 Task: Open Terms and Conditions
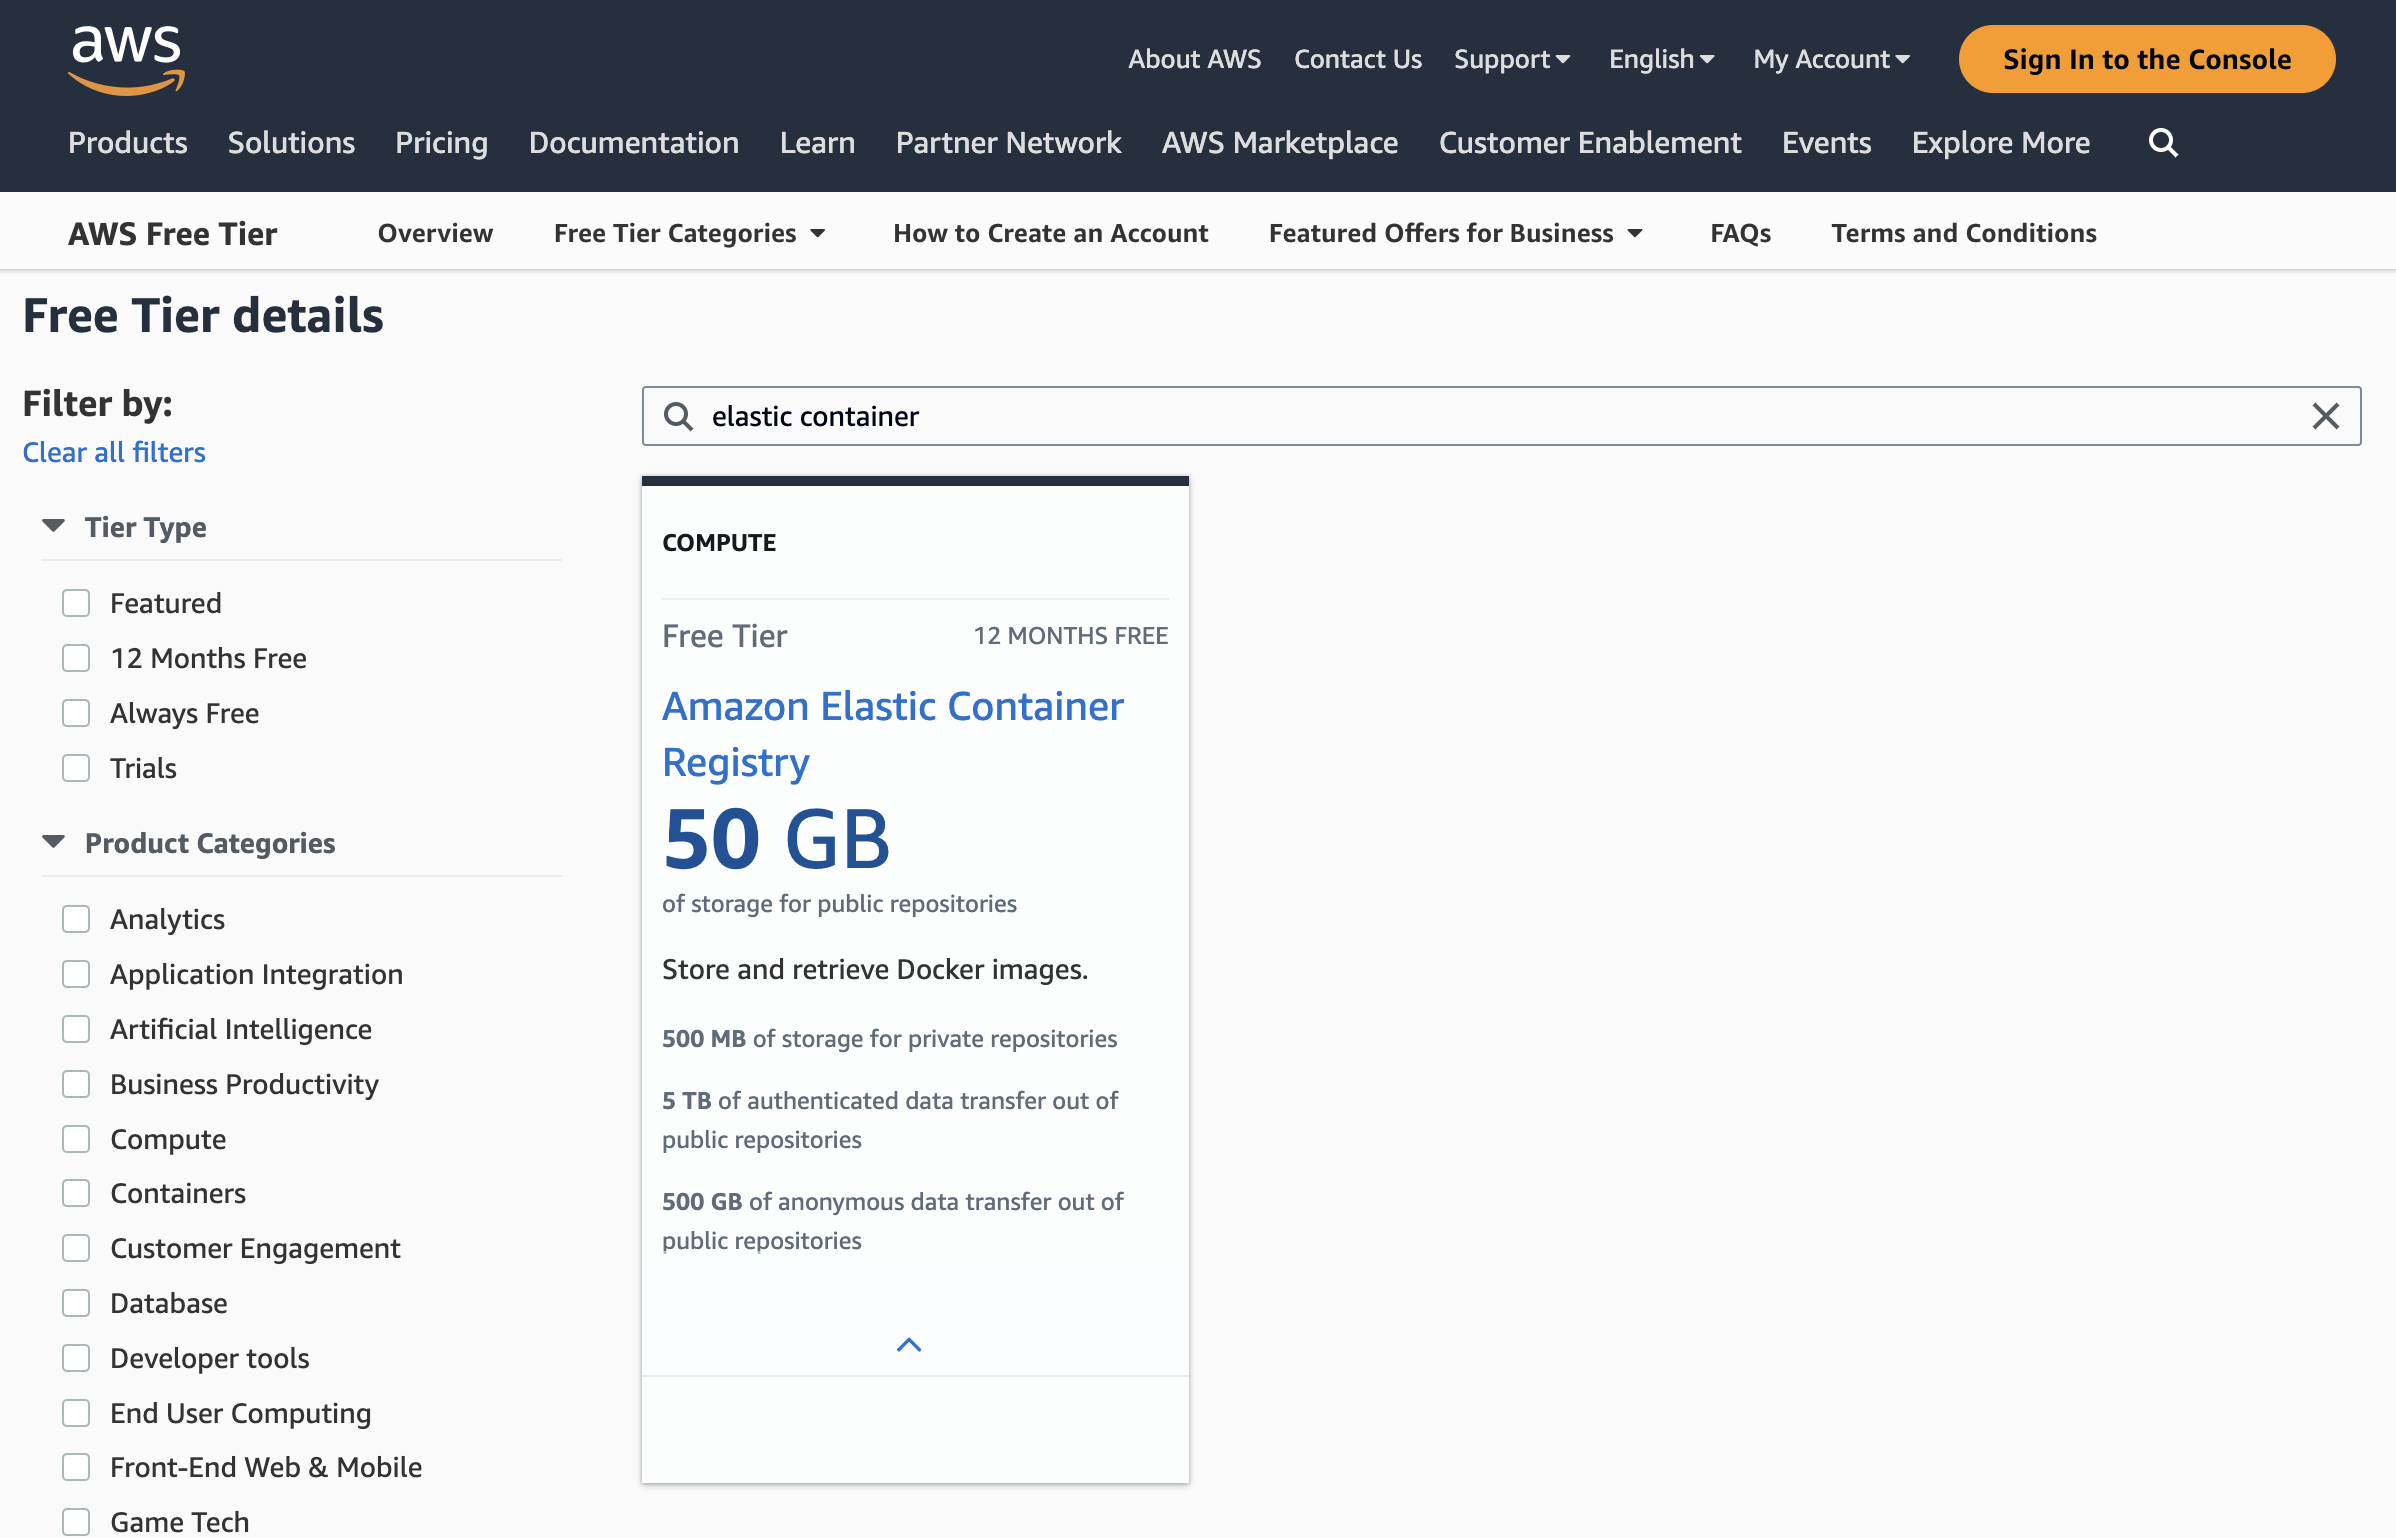pyautogui.click(x=1964, y=233)
